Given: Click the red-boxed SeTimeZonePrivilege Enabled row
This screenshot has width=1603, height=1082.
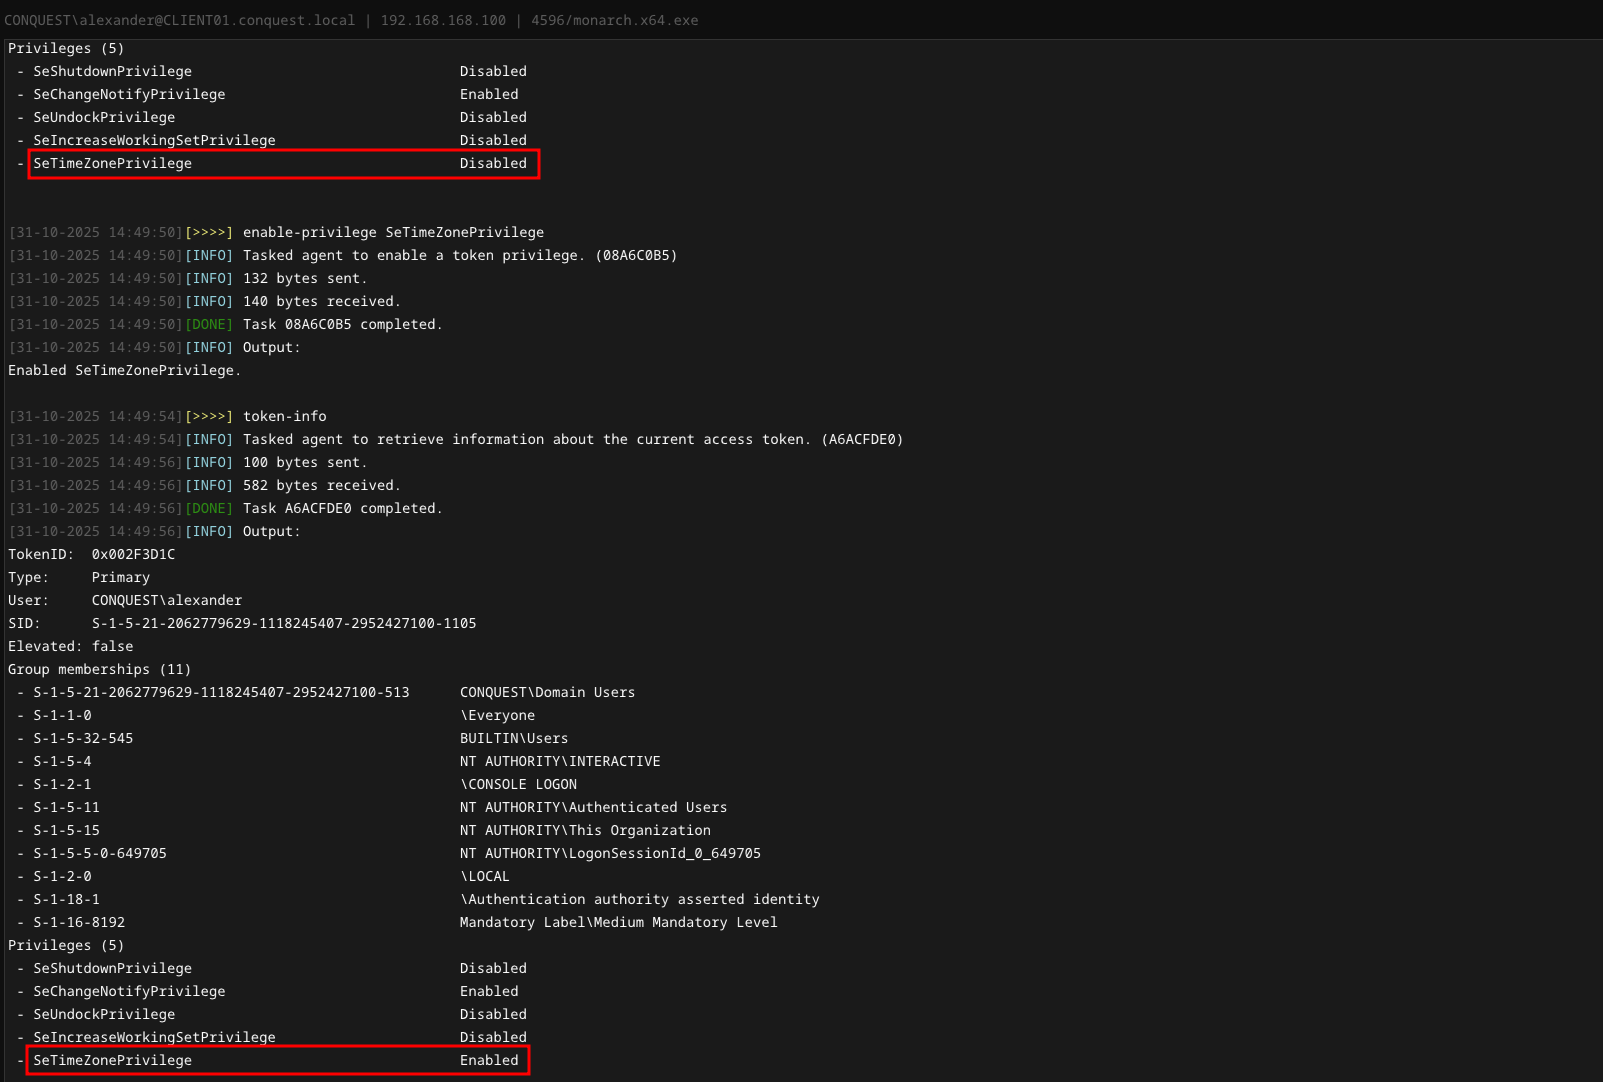Looking at the screenshot, I should click(x=277, y=1060).
